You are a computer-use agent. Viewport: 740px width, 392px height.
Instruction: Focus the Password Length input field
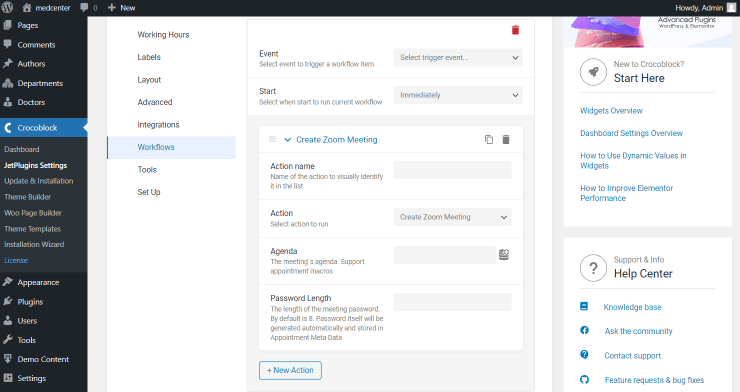[x=452, y=302]
